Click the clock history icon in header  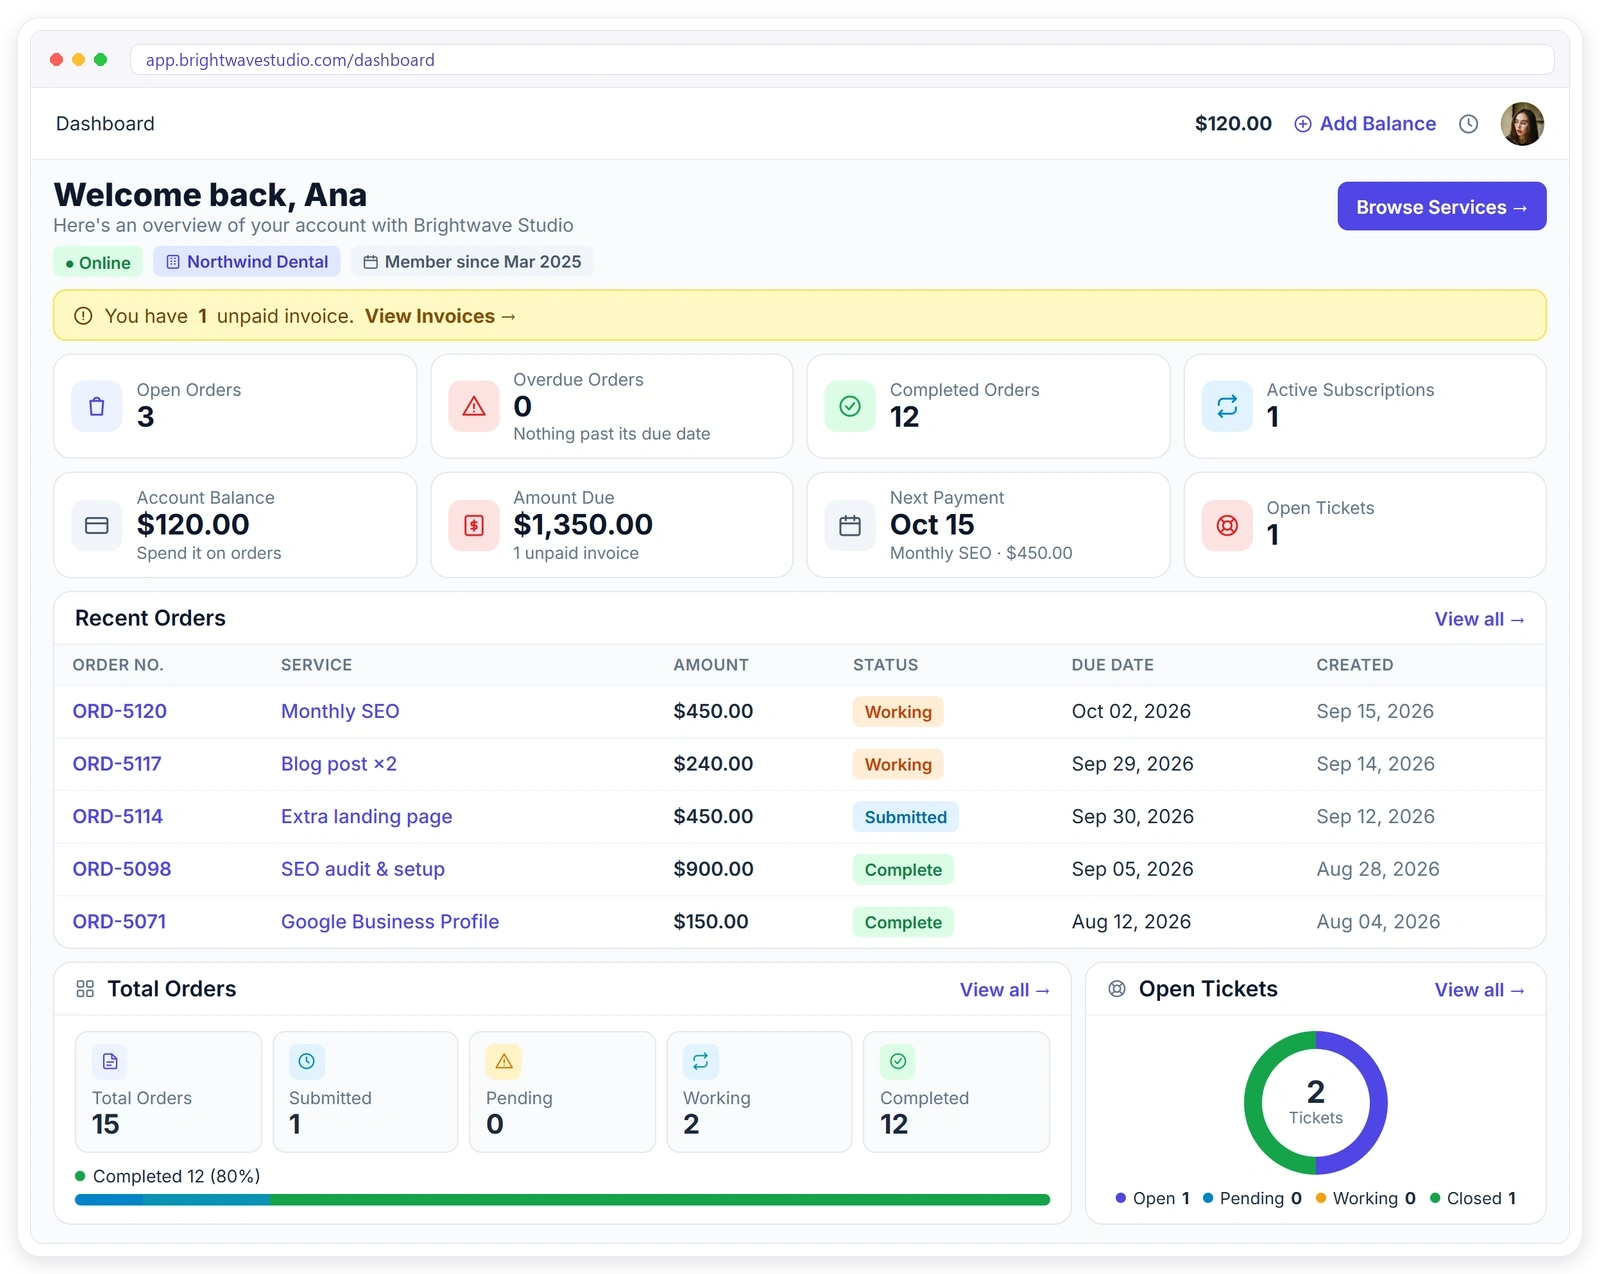click(1468, 124)
